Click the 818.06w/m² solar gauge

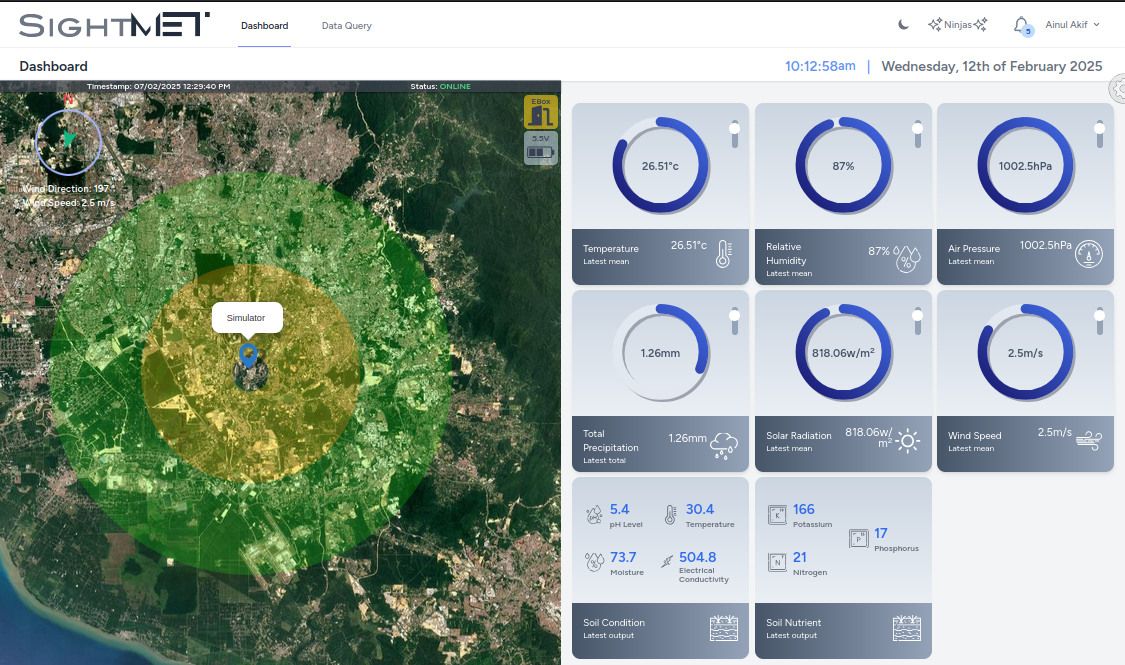coord(843,353)
